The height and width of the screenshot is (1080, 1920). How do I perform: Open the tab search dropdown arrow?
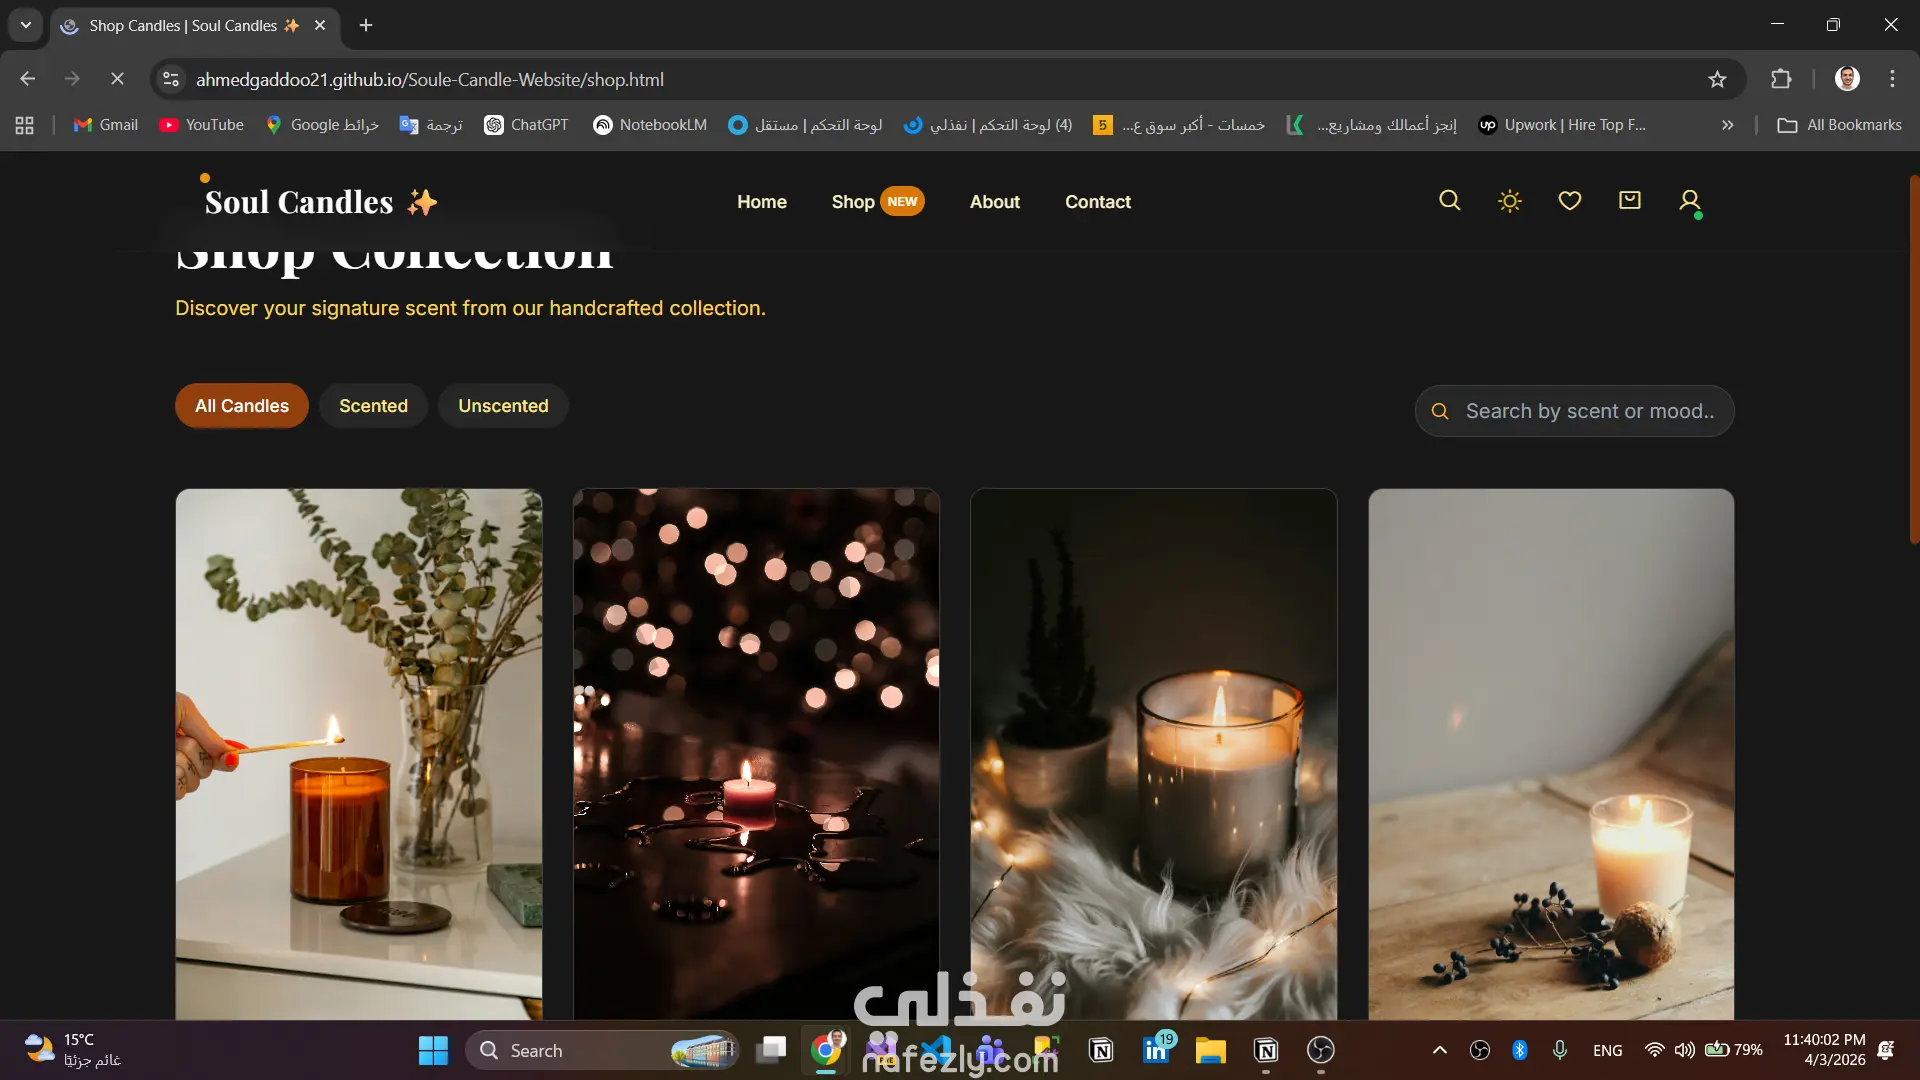(x=26, y=25)
